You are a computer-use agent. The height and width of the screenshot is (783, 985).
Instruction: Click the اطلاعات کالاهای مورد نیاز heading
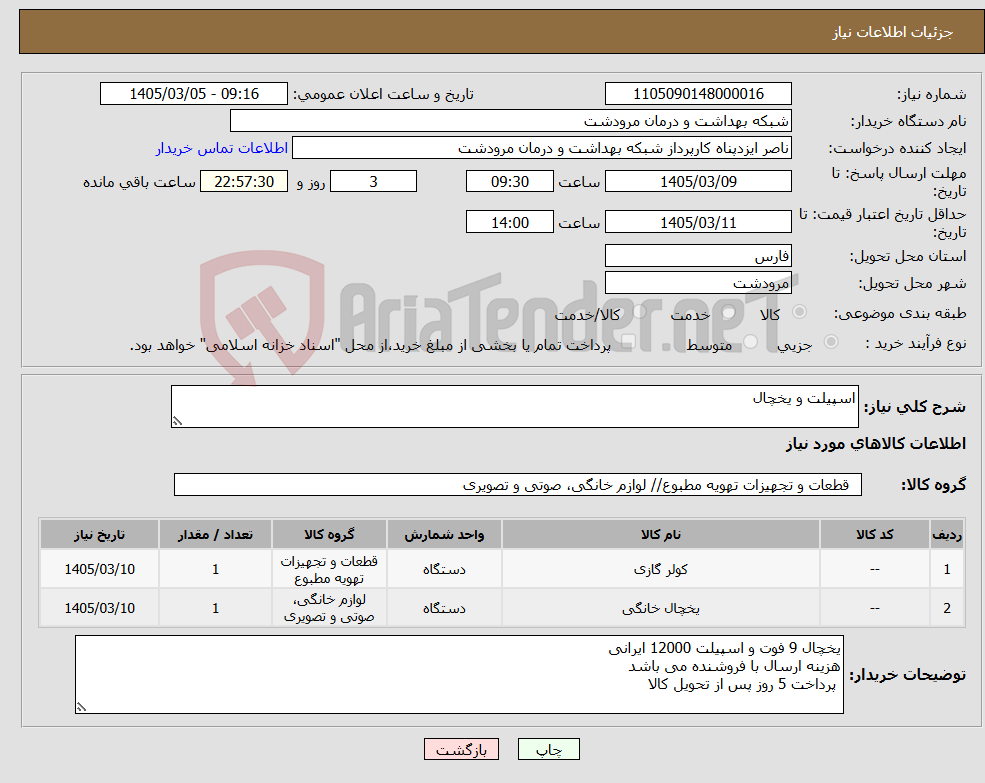875,444
